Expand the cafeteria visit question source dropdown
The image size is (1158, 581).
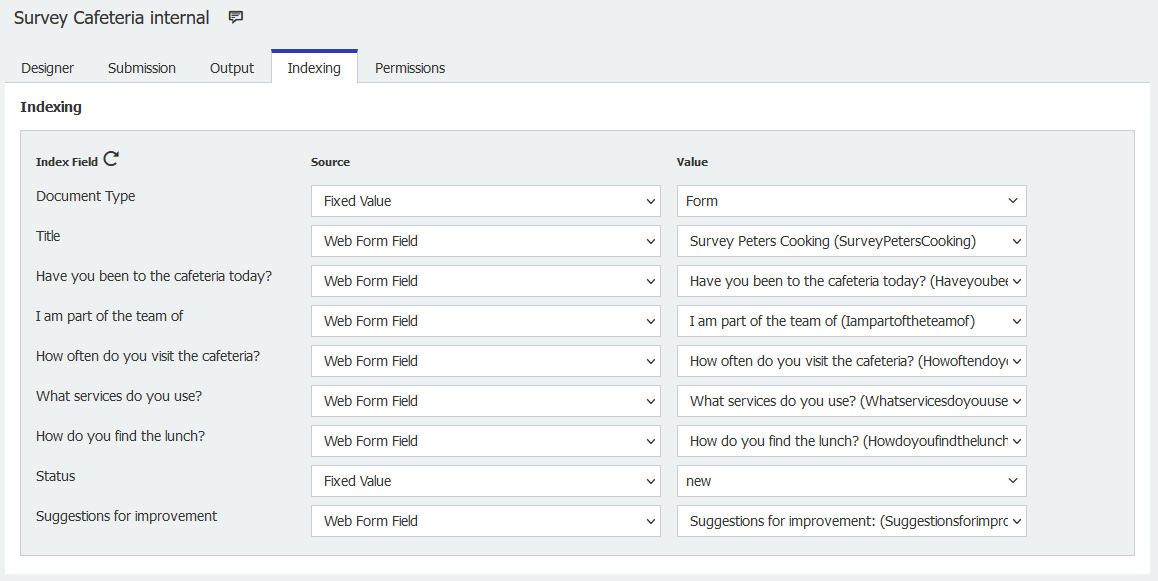pos(485,280)
